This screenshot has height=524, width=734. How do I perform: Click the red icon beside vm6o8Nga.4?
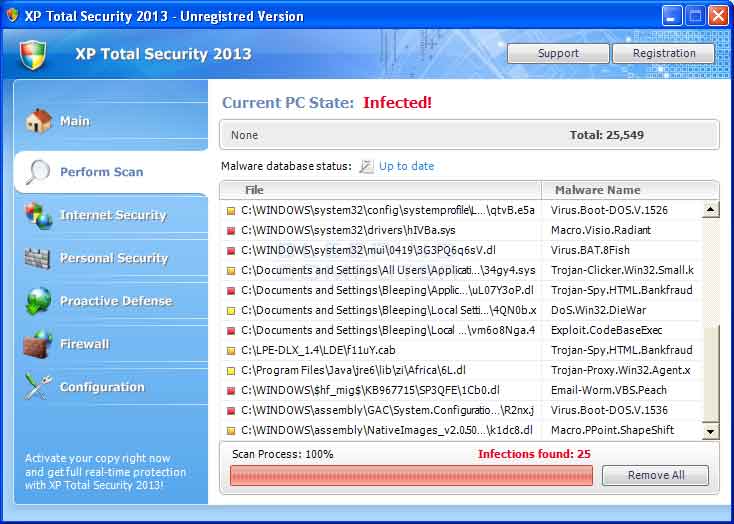click(230, 331)
